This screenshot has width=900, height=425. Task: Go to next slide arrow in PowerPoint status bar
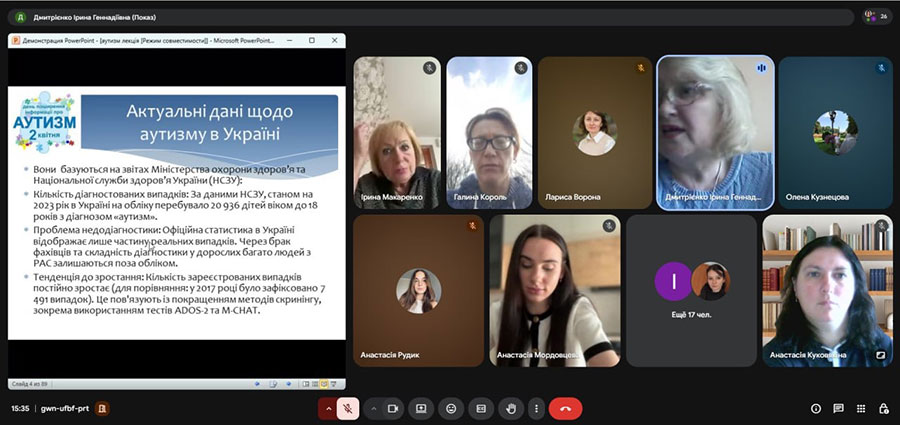[289, 384]
